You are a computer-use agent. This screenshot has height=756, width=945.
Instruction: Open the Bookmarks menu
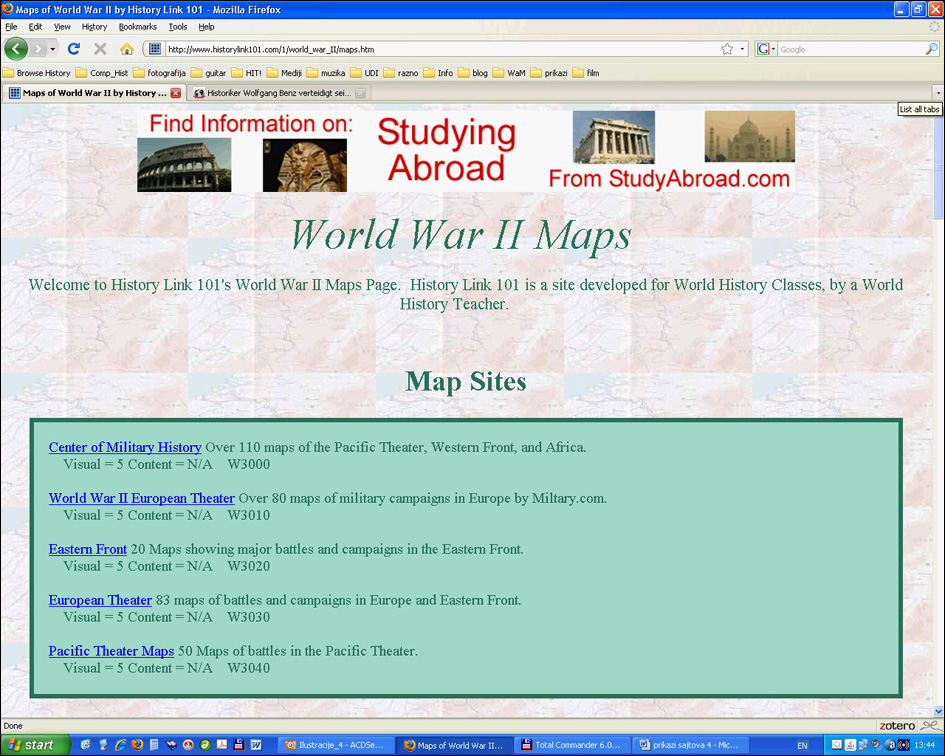point(137,27)
